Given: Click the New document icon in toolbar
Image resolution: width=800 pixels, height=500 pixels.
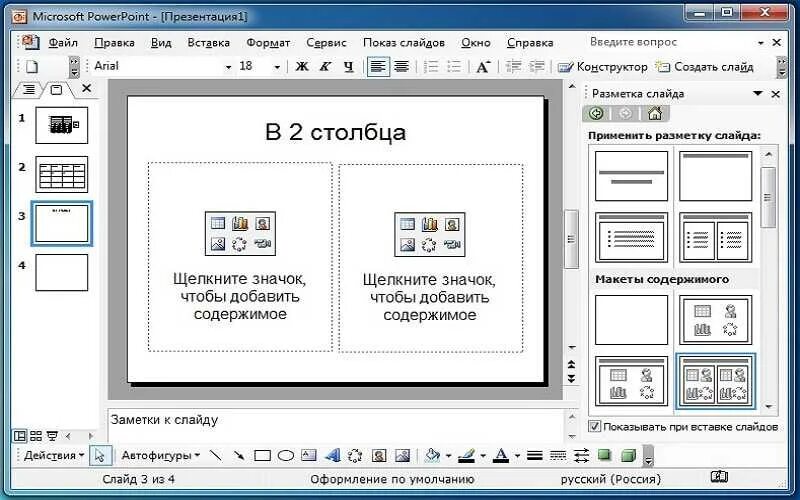Looking at the screenshot, I should [x=32, y=66].
